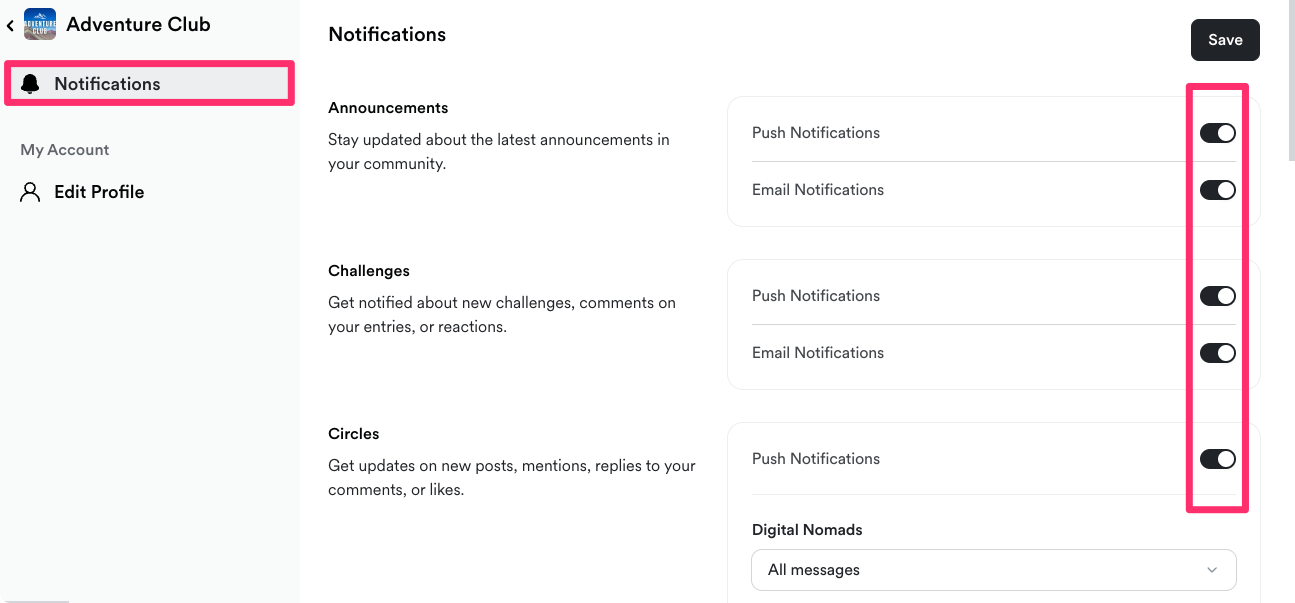Image resolution: width=1295 pixels, height=603 pixels.
Task: Click the bell icon in the sidebar
Action: click(31, 84)
